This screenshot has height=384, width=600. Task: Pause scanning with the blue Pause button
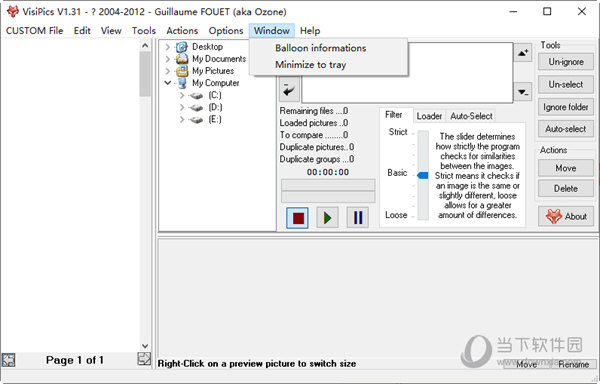point(357,218)
